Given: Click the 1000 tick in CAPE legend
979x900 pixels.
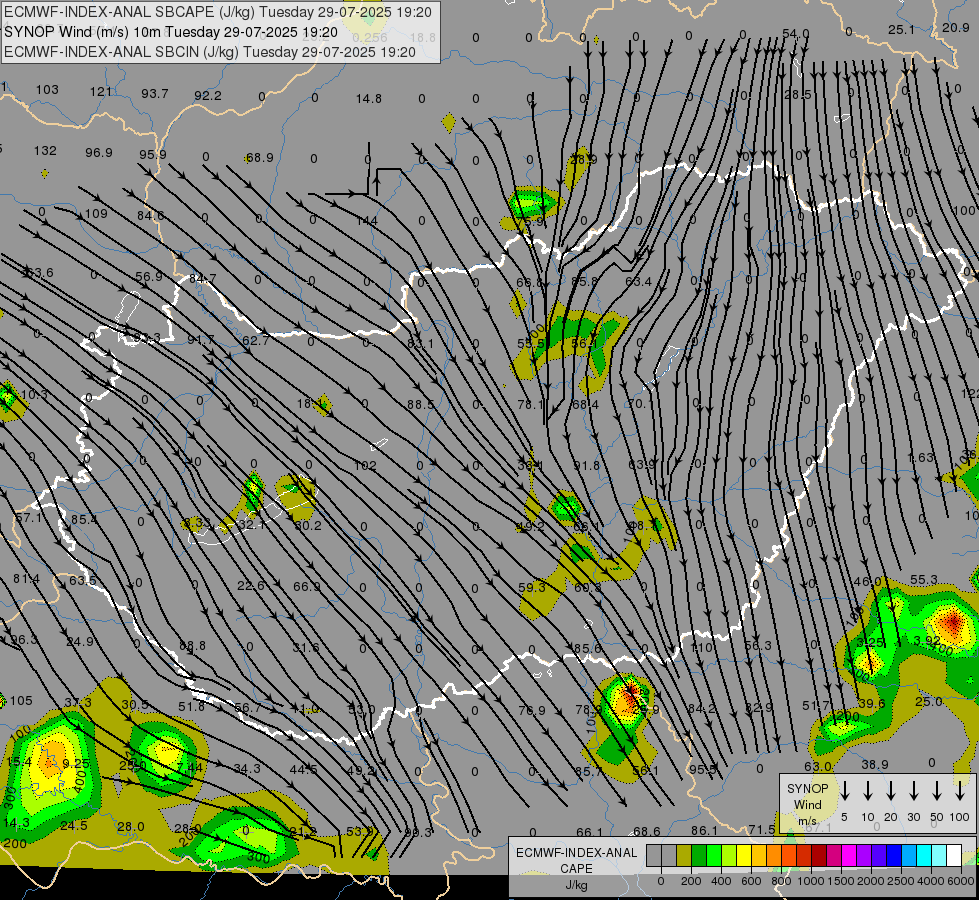Looking at the screenshot, I should click(810, 881).
